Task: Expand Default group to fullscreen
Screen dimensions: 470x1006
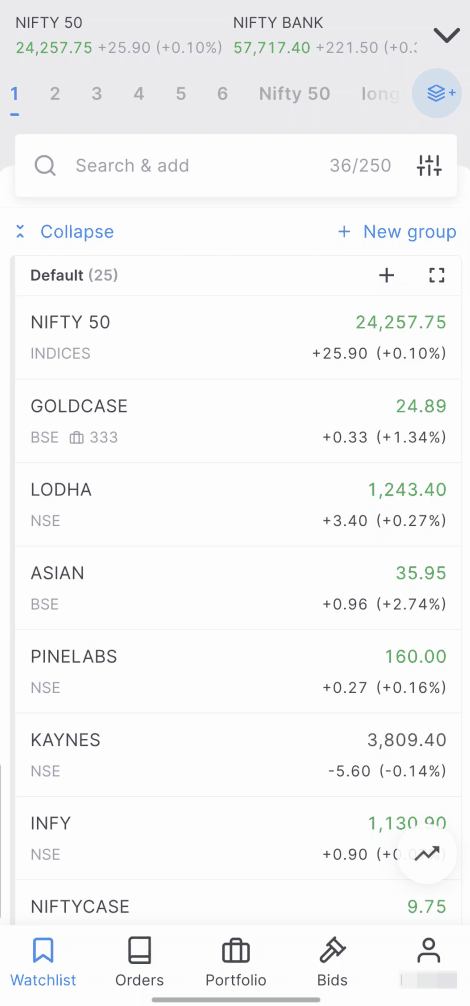Action: pos(437,276)
